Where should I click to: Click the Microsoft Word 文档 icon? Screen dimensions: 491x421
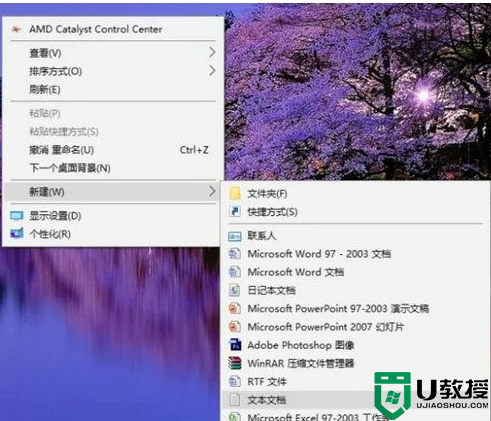235,272
